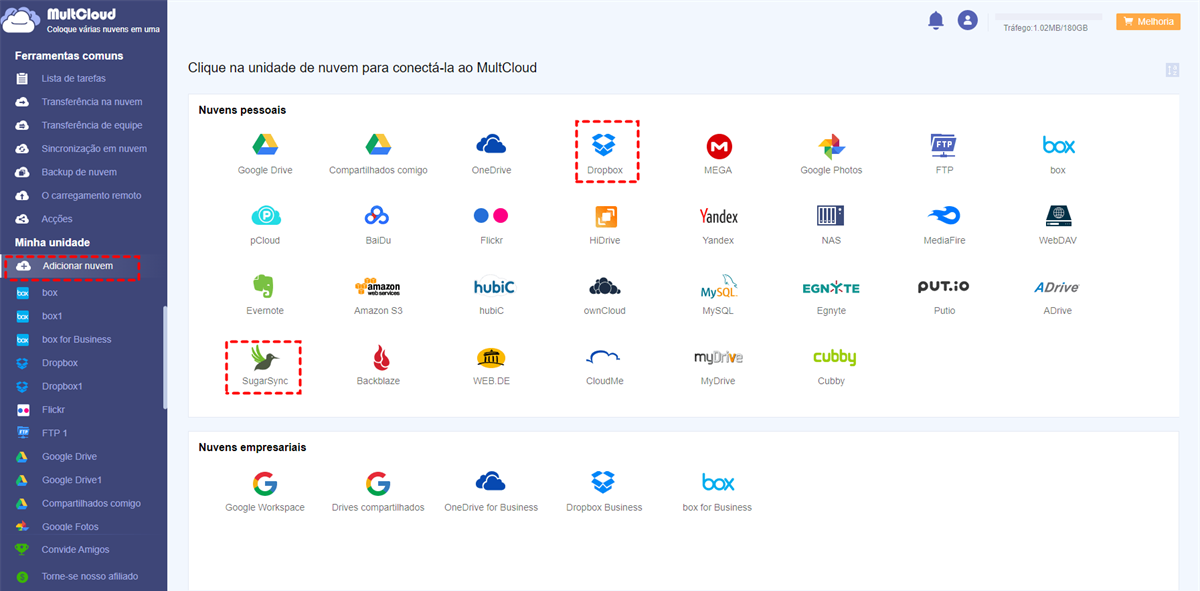Choose Drives compartilhados business option

378,484
